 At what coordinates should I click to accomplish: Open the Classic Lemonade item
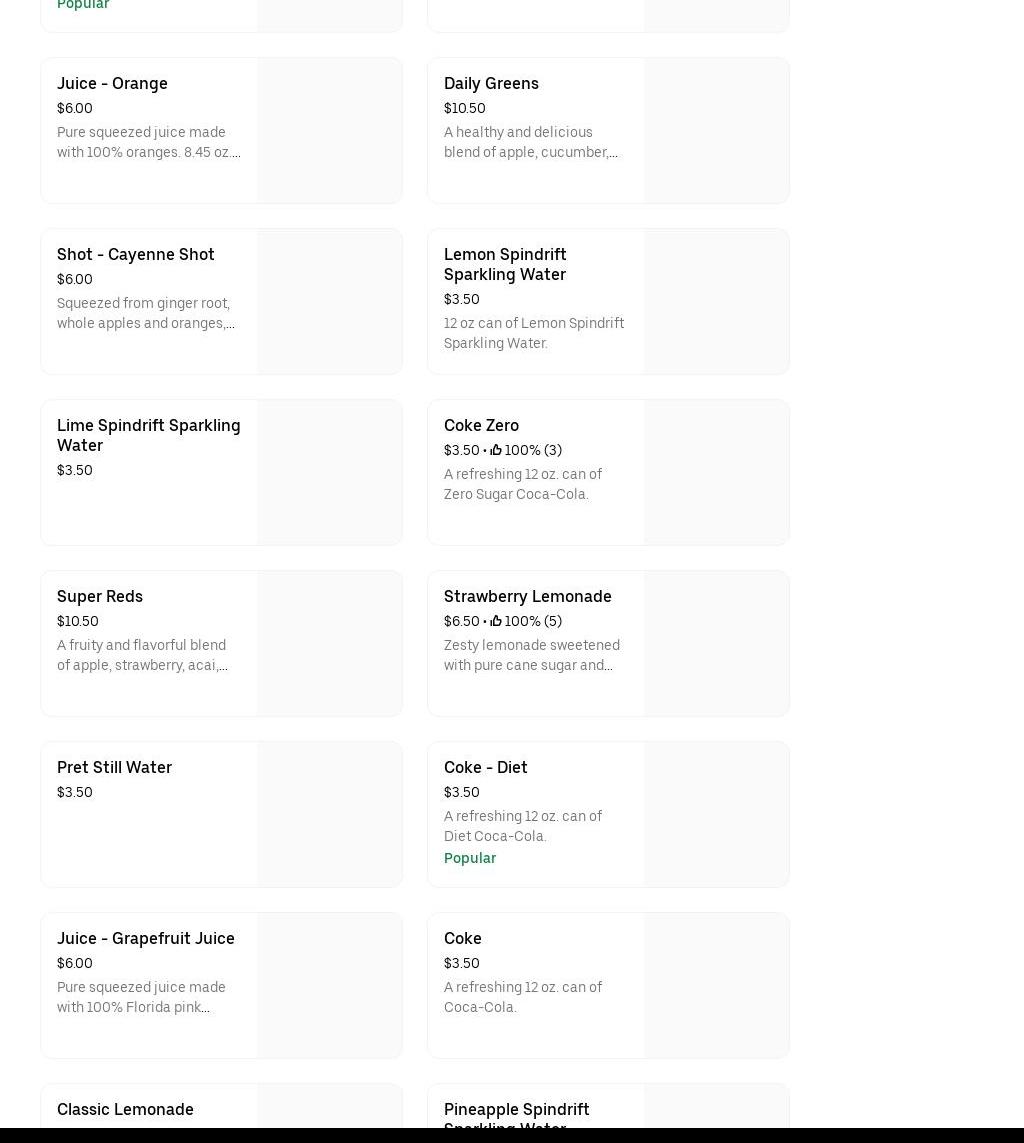(125, 1109)
